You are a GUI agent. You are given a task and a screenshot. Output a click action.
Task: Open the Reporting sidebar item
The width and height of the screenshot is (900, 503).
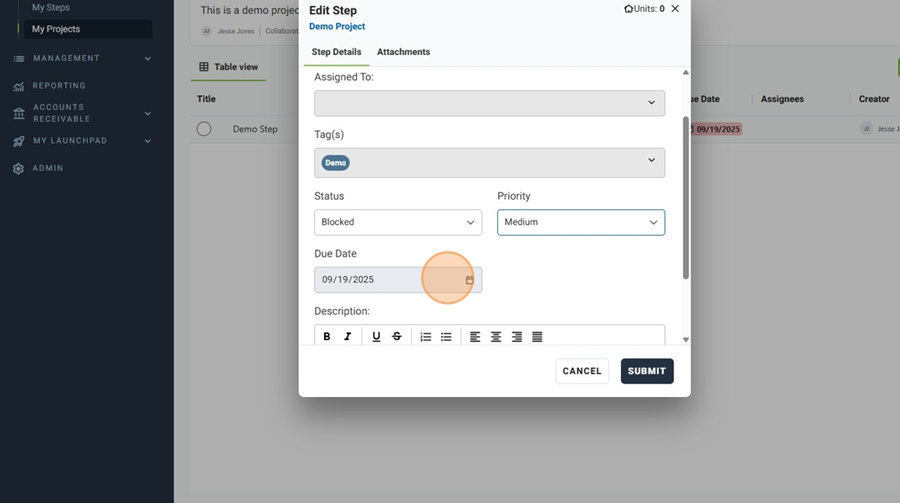[59, 86]
